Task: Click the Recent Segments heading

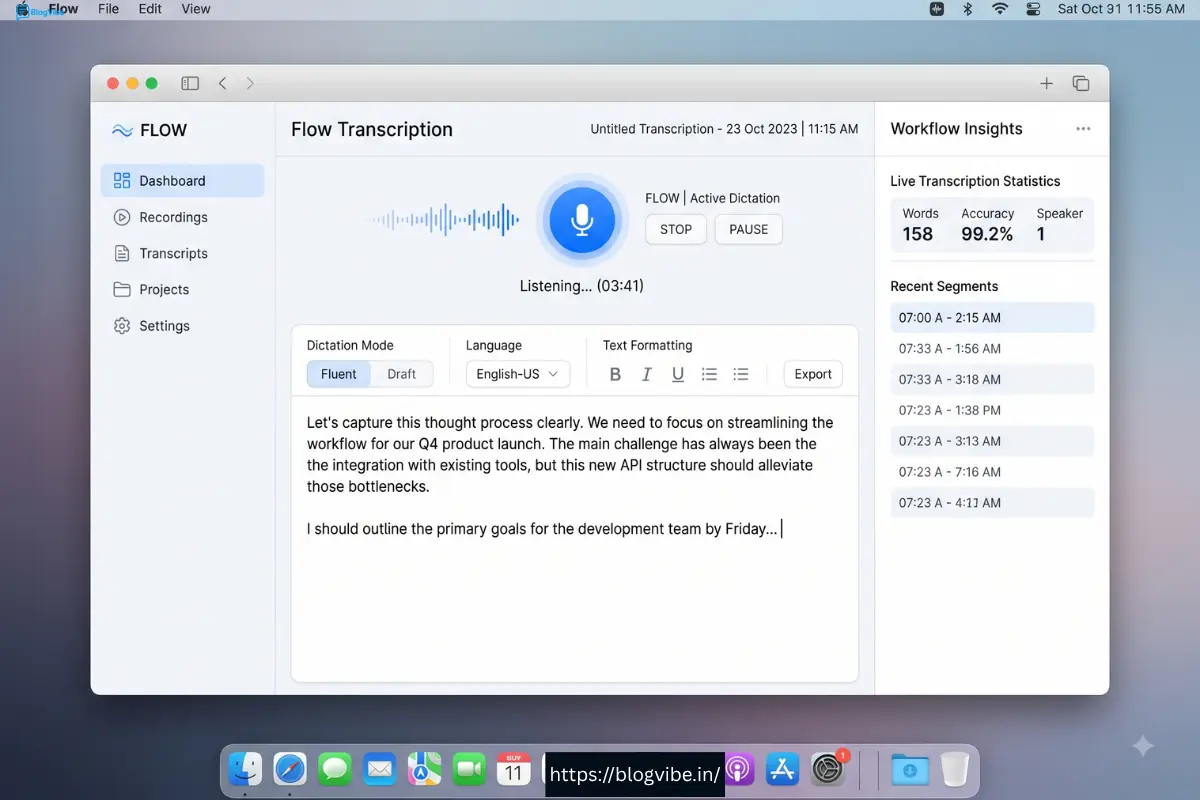Action: click(944, 286)
